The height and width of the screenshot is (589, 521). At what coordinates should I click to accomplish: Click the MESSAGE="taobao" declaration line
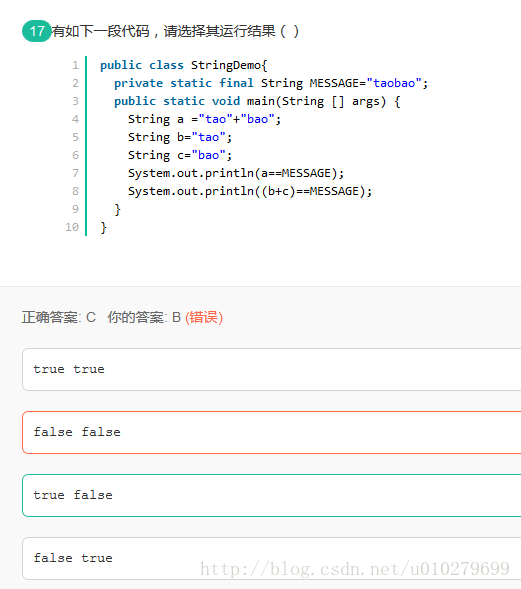[271, 83]
